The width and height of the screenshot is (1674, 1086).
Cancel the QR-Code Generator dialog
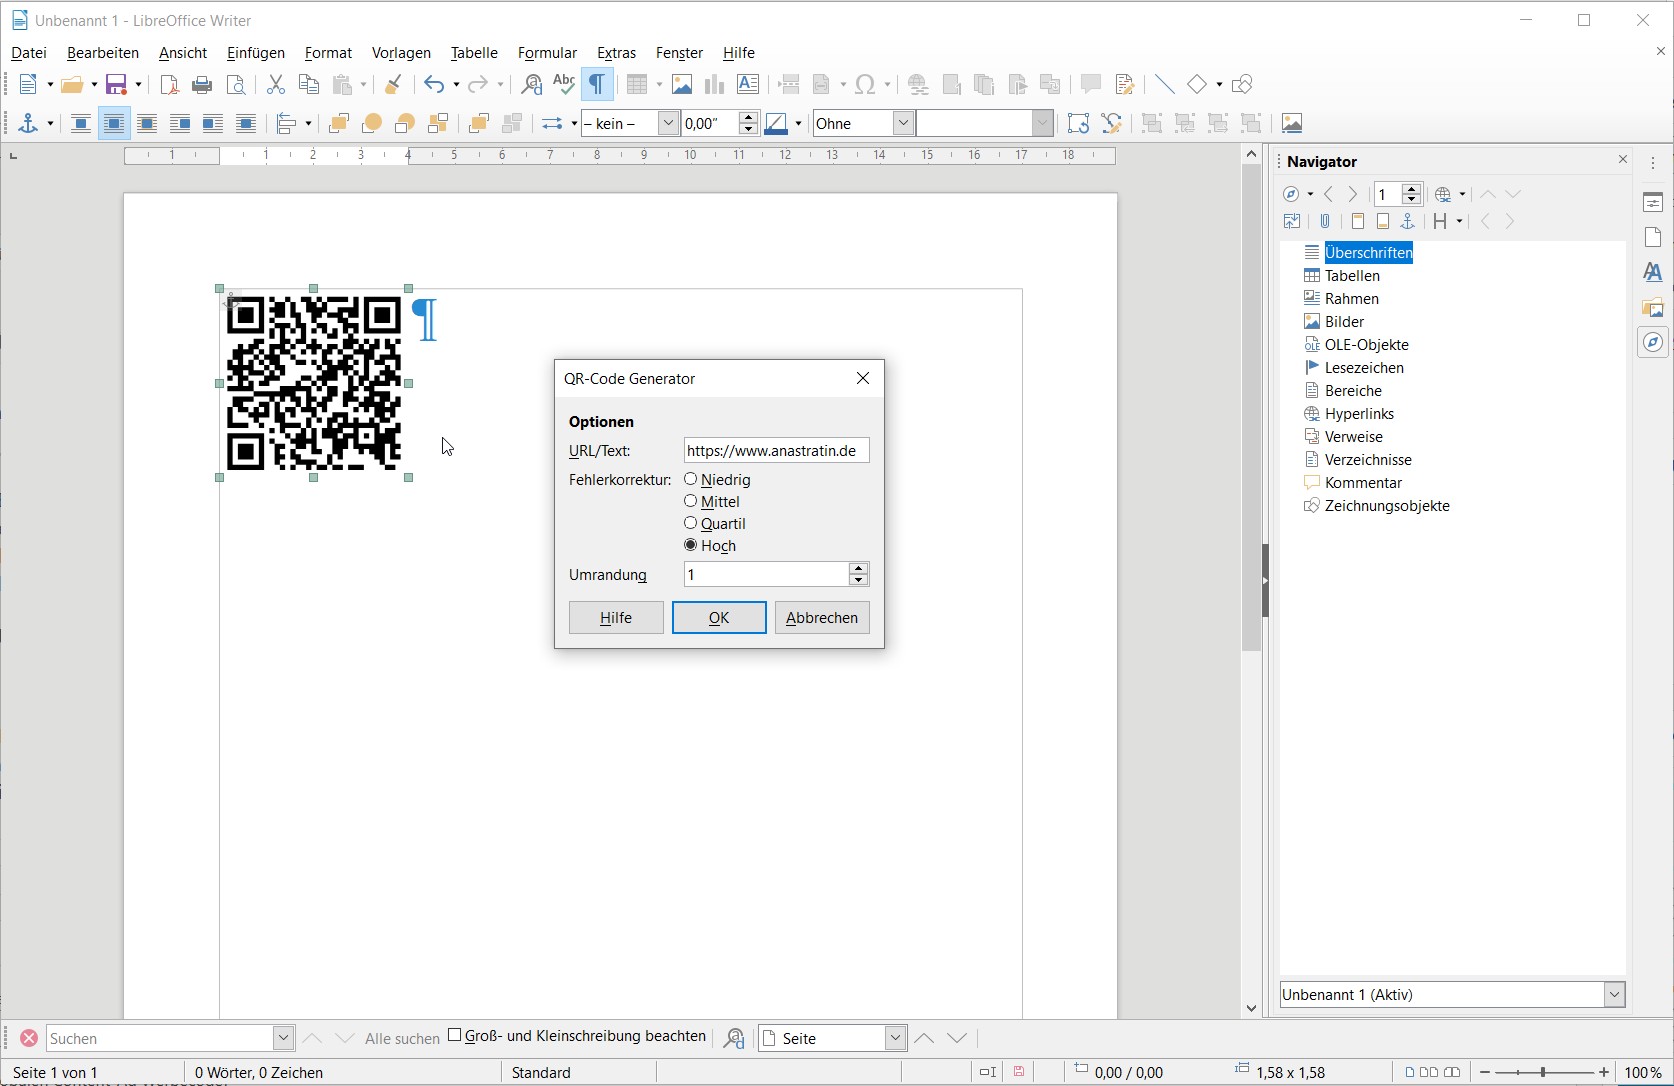click(821, 617)
